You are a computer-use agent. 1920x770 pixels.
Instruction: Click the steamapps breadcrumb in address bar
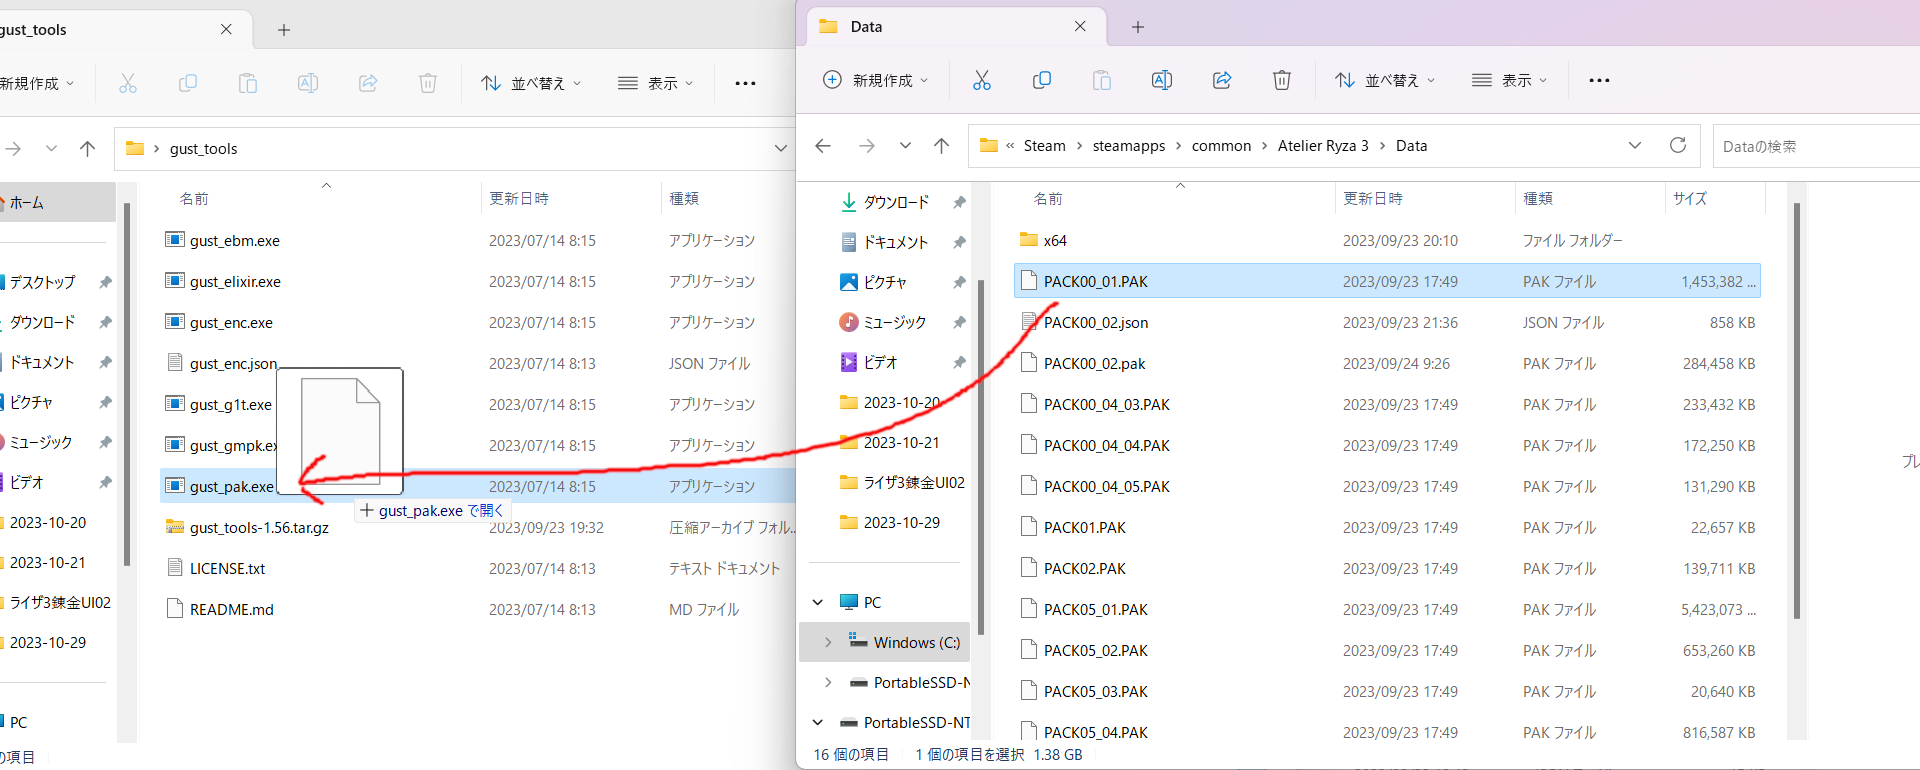click(x=1128, y=146)
